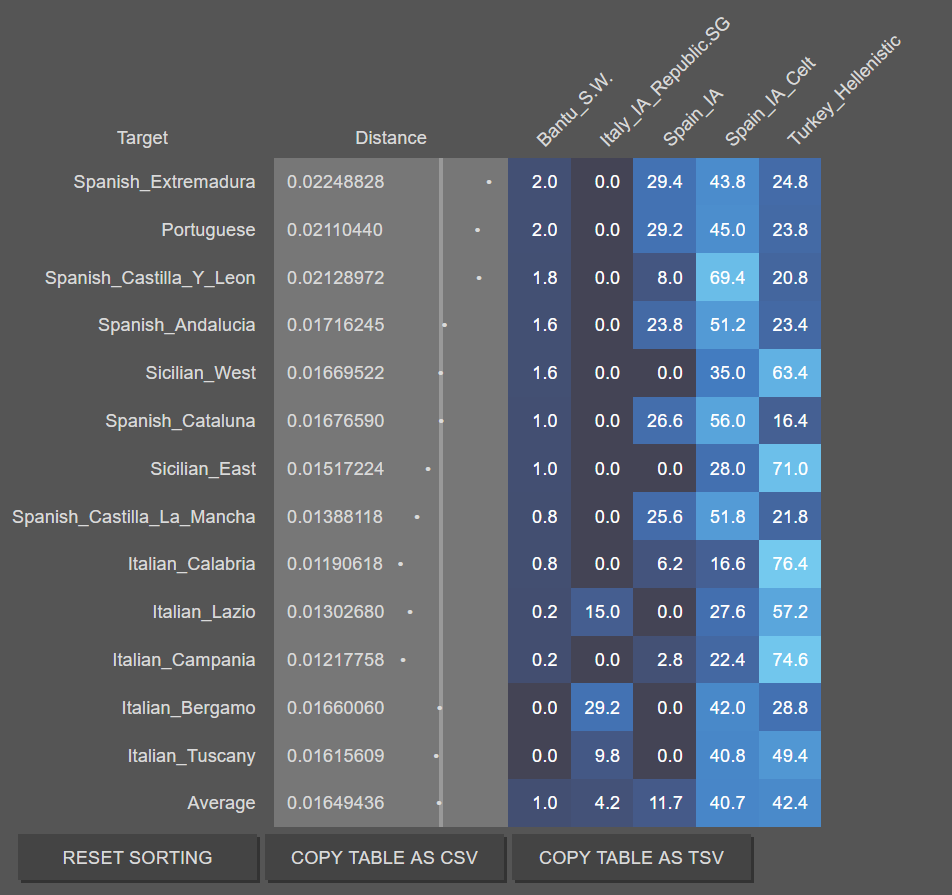Image resolution: width=952 pixels, height=895 pixels.
Task: Select the Italian_Bergamo row label
Action: click(188, 707)
